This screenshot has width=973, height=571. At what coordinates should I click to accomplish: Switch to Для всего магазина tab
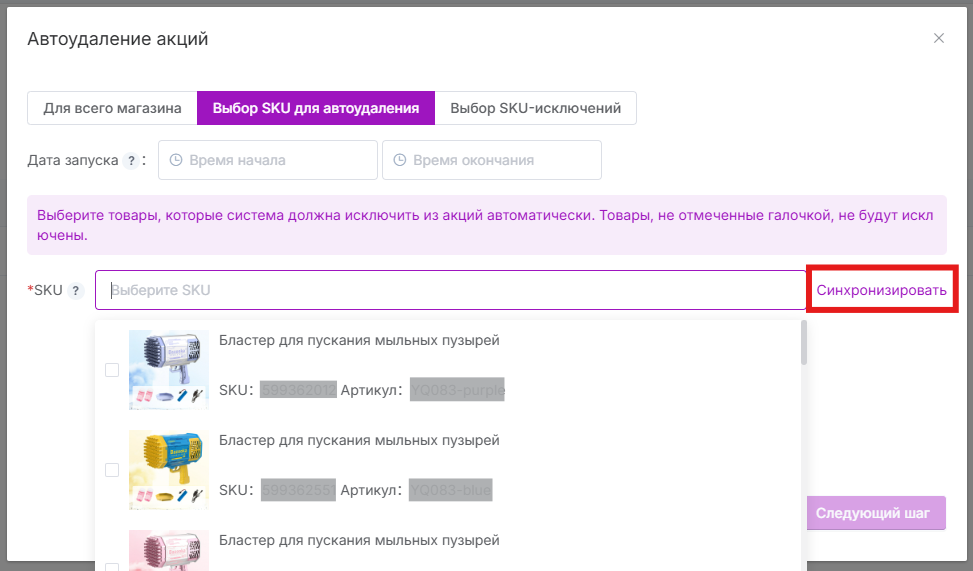coord(112,108)
